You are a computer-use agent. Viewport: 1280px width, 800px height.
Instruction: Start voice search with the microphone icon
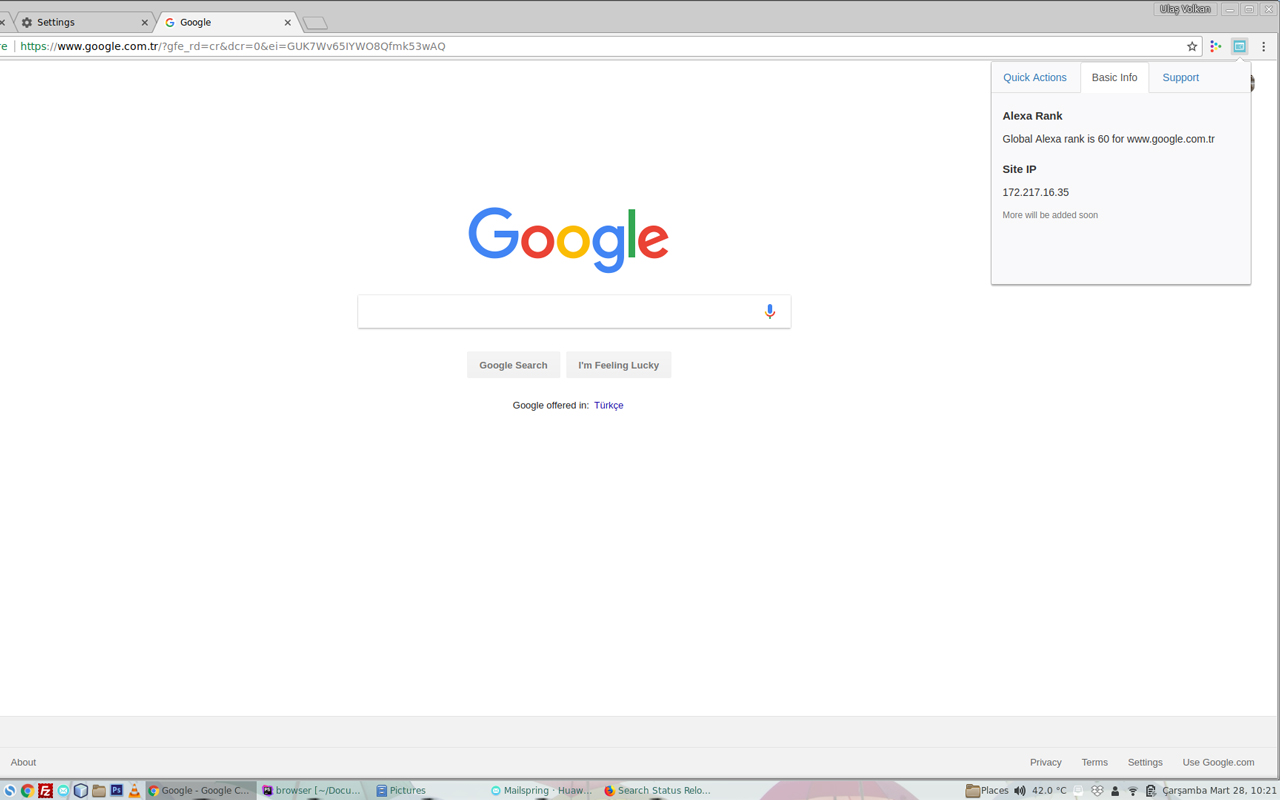[769, 311]
